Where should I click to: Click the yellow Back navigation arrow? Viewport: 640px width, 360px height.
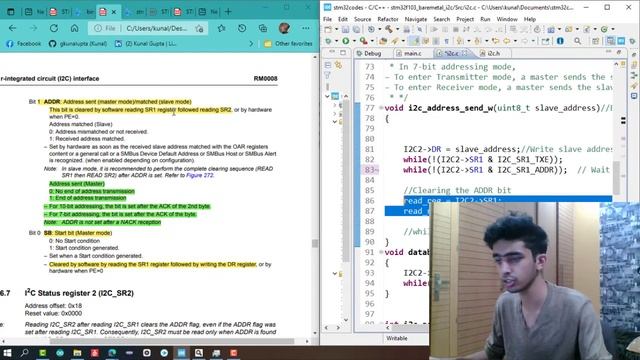pos(506,41)
